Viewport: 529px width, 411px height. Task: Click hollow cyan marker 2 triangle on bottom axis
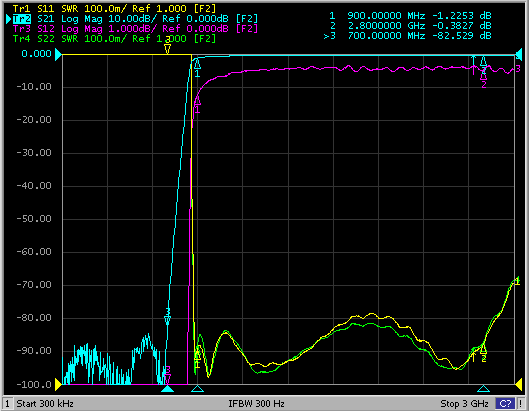(x=483, y=389)
